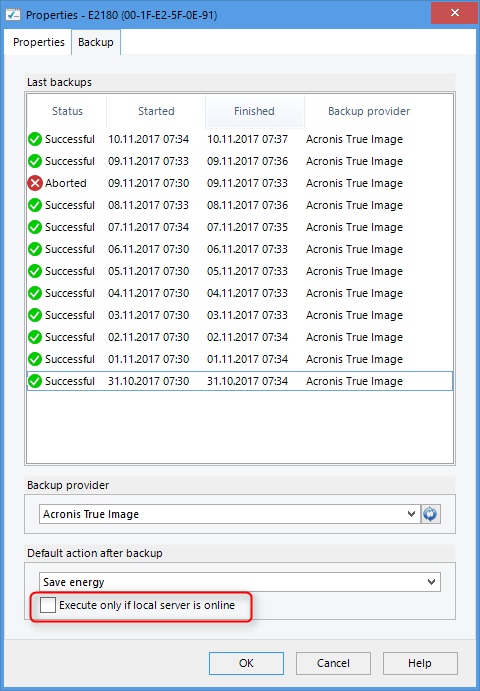Click the Acronis True Image combo box text
Viewport: 480px width, 691px height.
point(91,514)
